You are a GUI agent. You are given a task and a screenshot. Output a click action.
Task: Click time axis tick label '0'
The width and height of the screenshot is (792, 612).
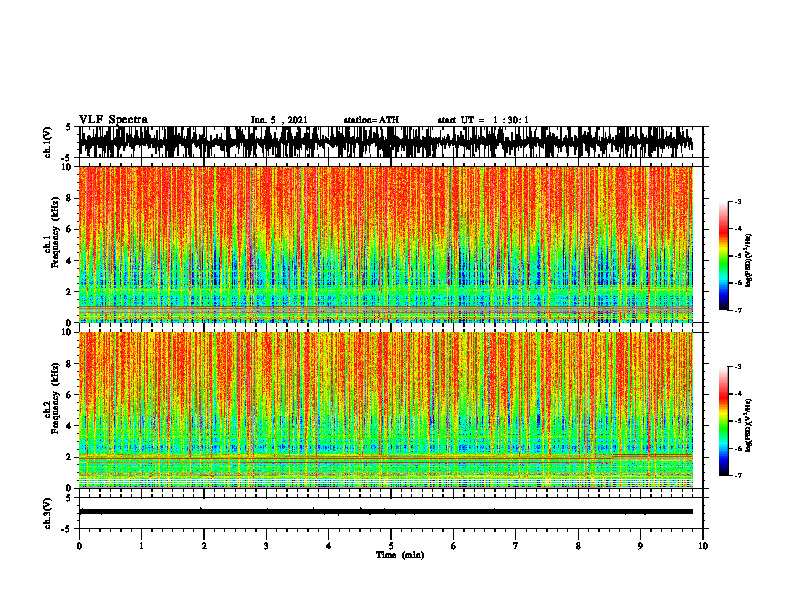[79, 546]
